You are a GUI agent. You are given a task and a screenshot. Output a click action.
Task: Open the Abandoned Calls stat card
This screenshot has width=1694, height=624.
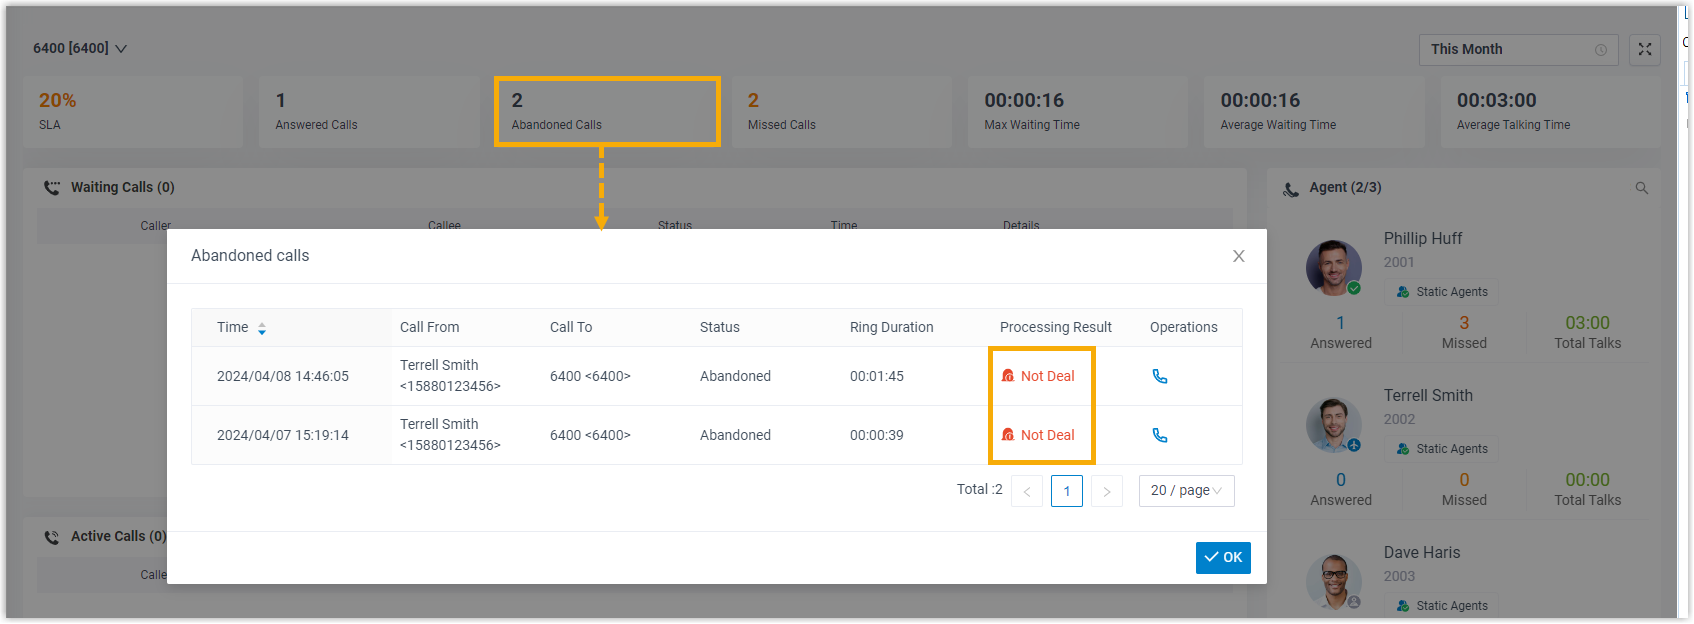click(x=607, y=112)
